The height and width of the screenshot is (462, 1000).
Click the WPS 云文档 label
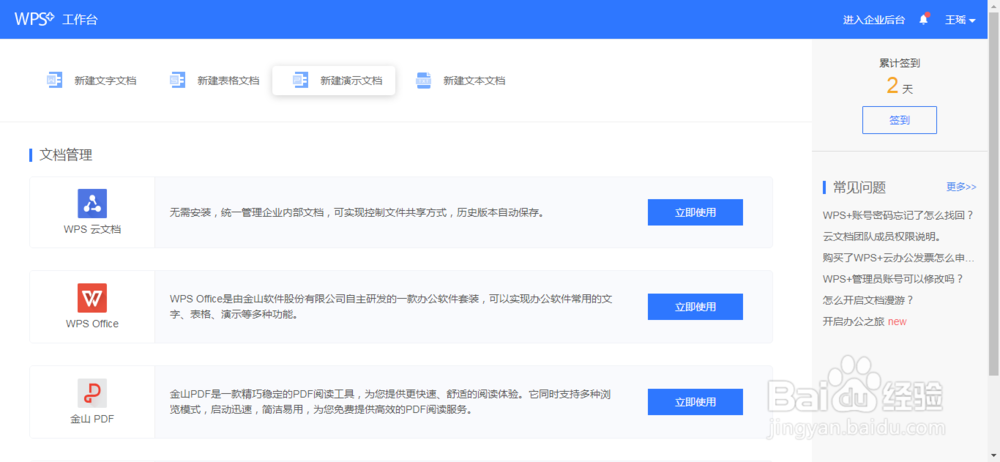pyautogui.click(x=92, y=230)
